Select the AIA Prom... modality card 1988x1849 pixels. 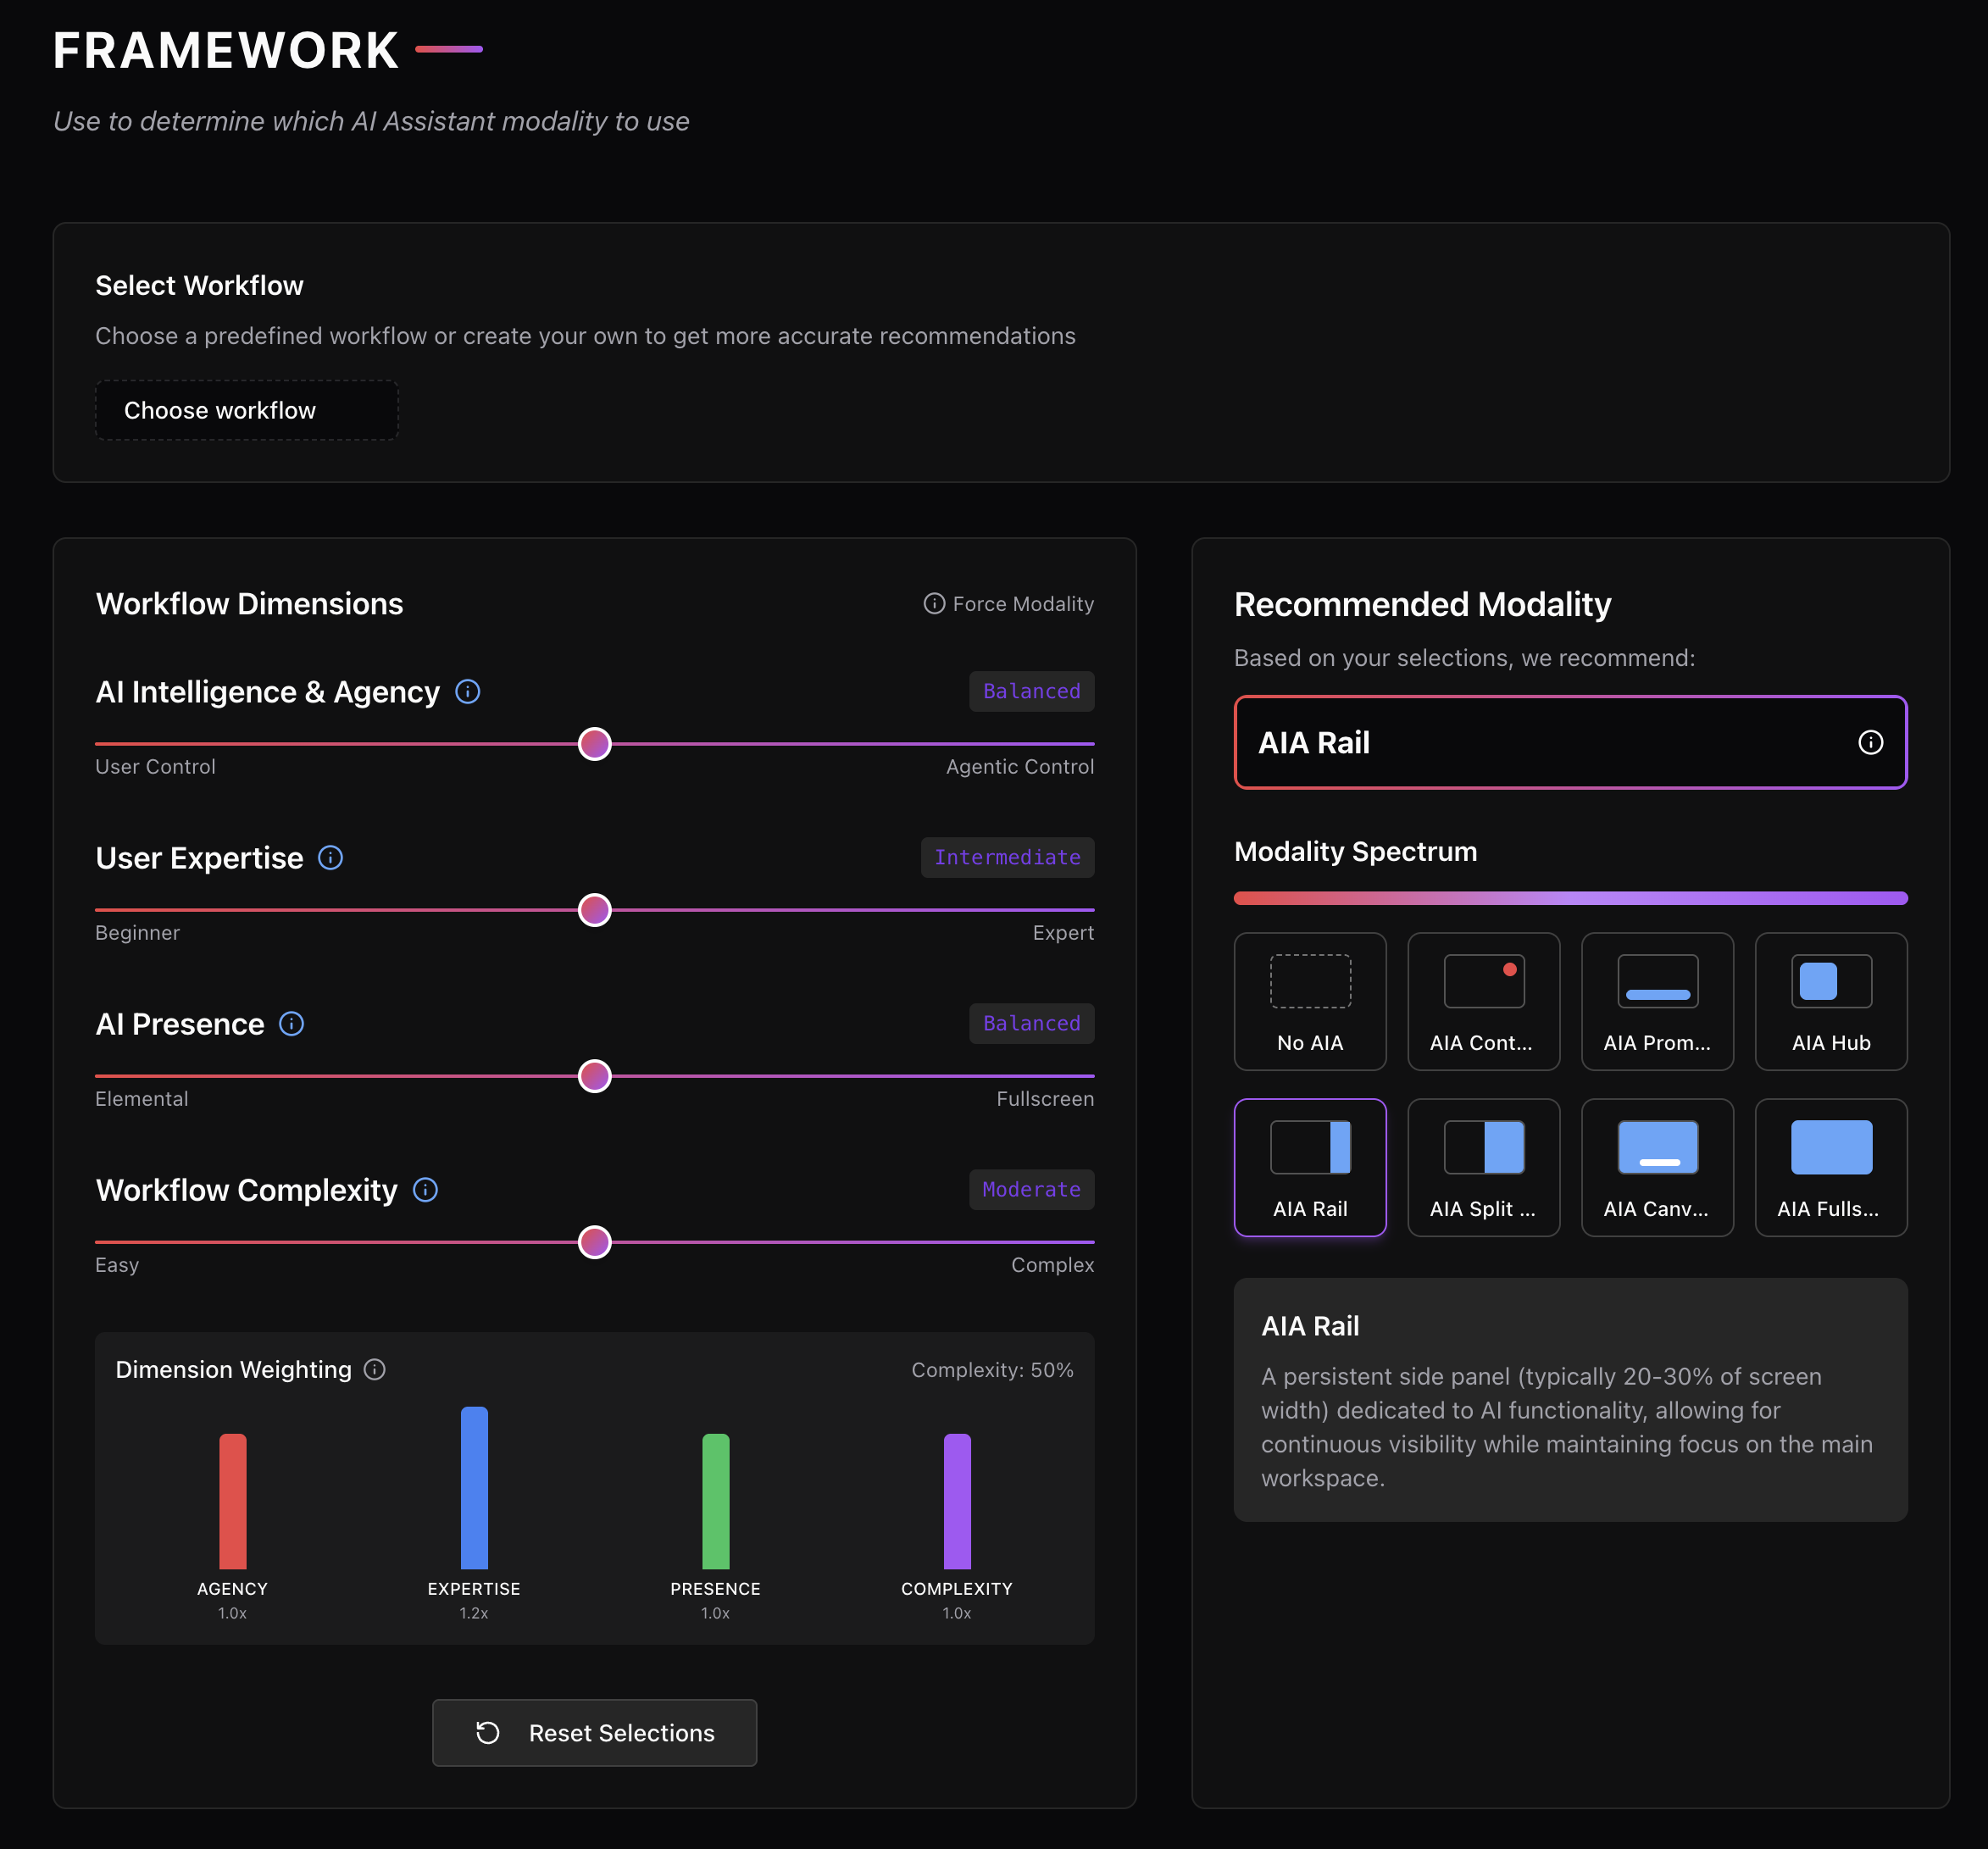coord(1657,1001)
